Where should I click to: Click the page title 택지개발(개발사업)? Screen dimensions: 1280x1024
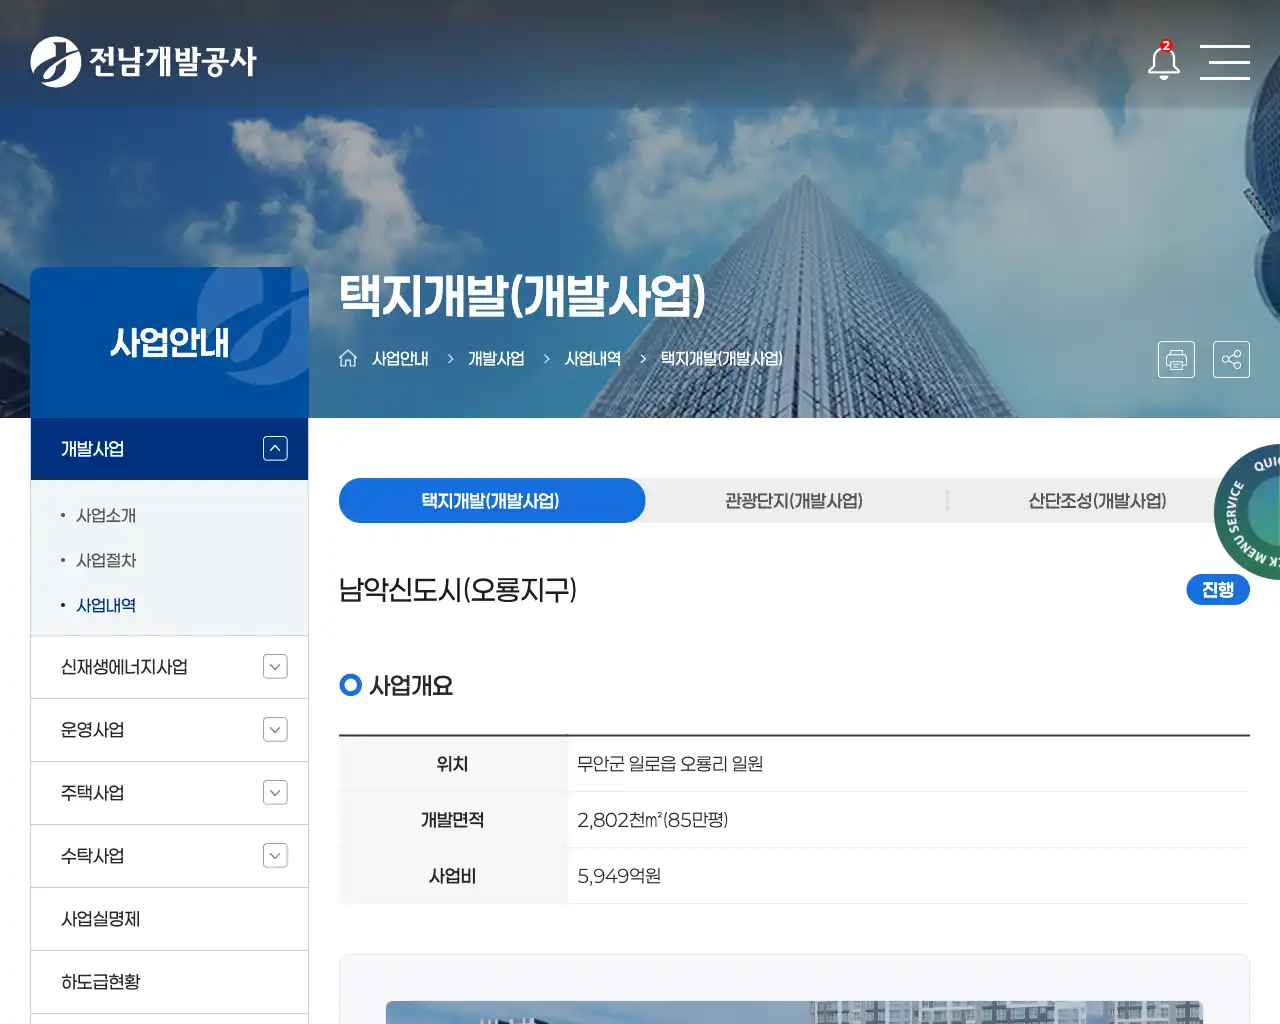coord(522,296)
